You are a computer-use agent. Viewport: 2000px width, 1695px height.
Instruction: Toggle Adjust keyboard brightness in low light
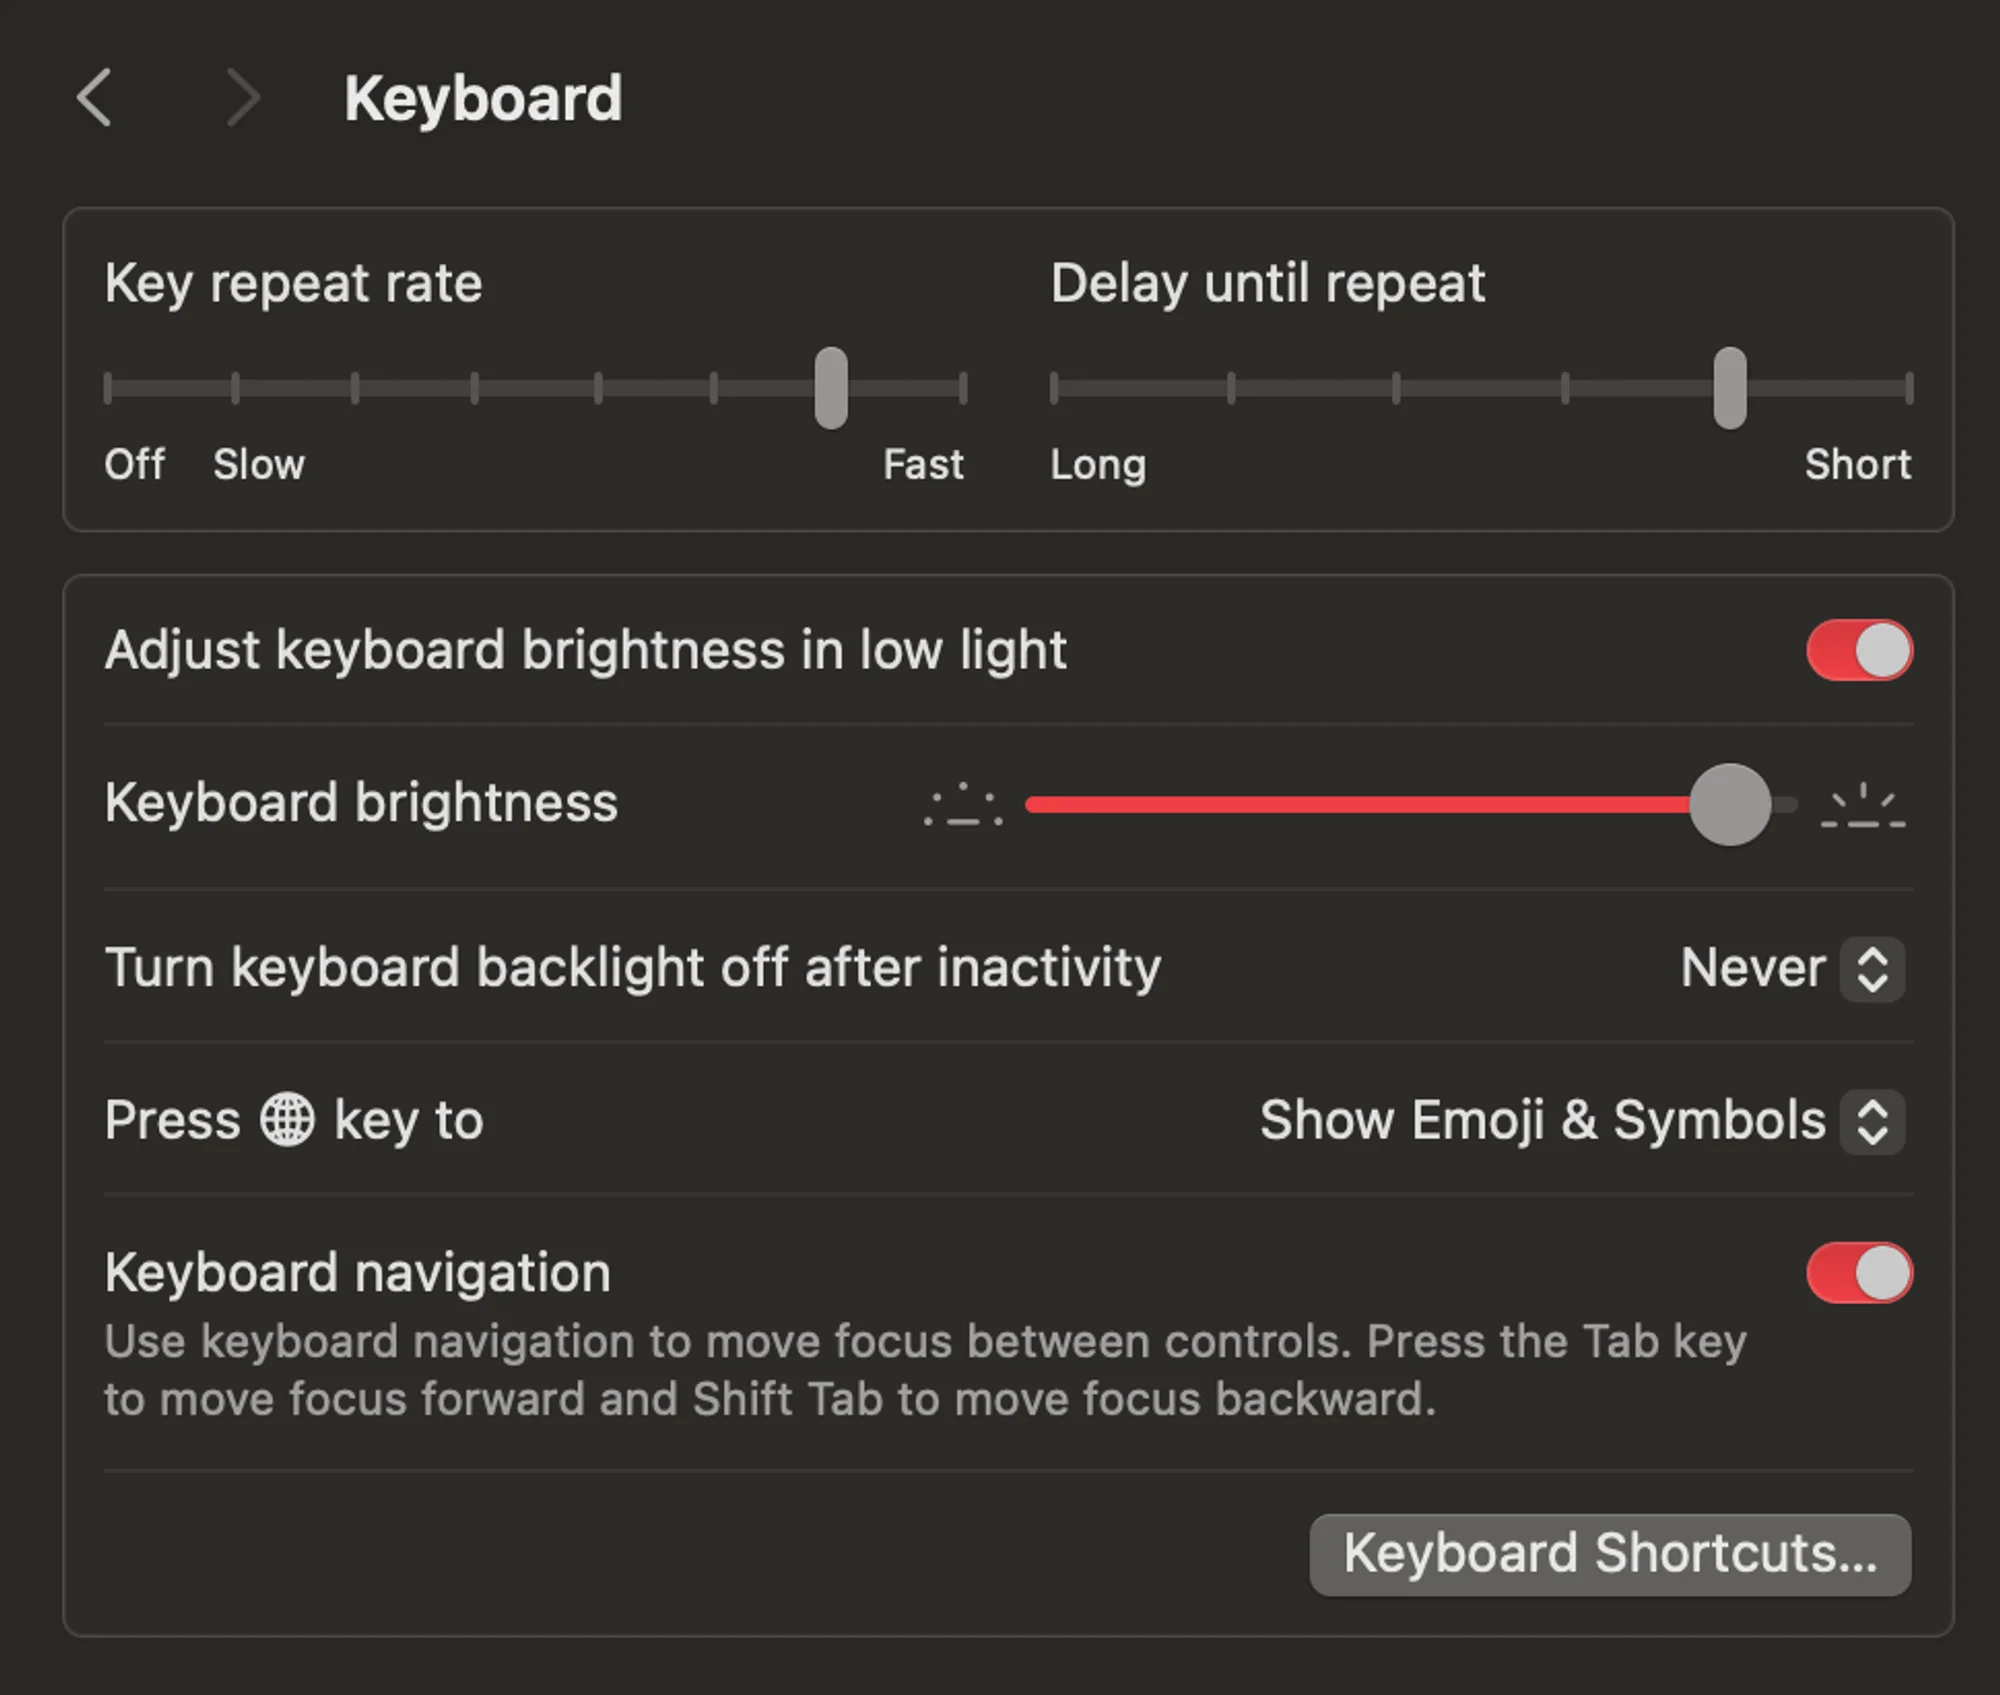(1859, 650)
